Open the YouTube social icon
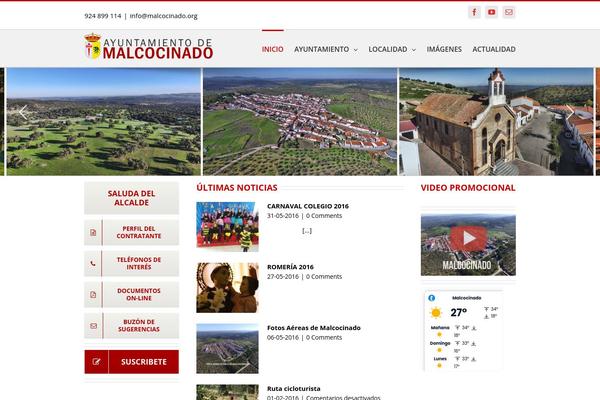The width and height of the screenshot is (600, 400). (x=491, y=12)
